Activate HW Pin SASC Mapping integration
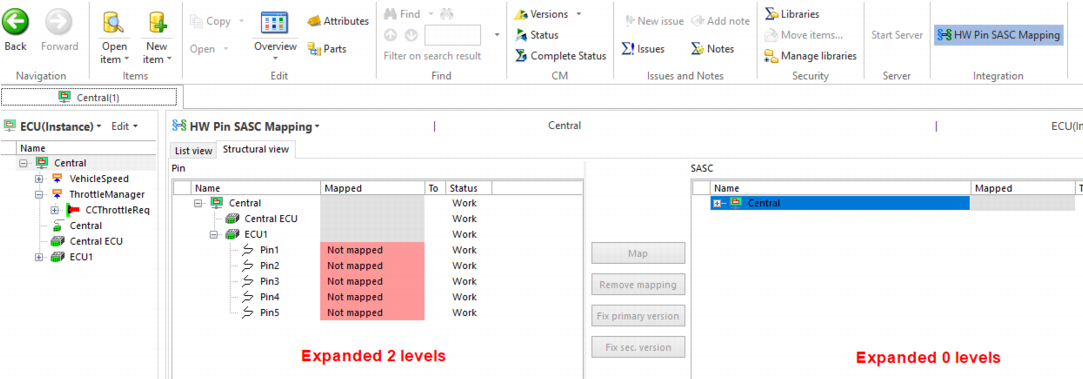1083x379 pixels. tap(998, 35)
